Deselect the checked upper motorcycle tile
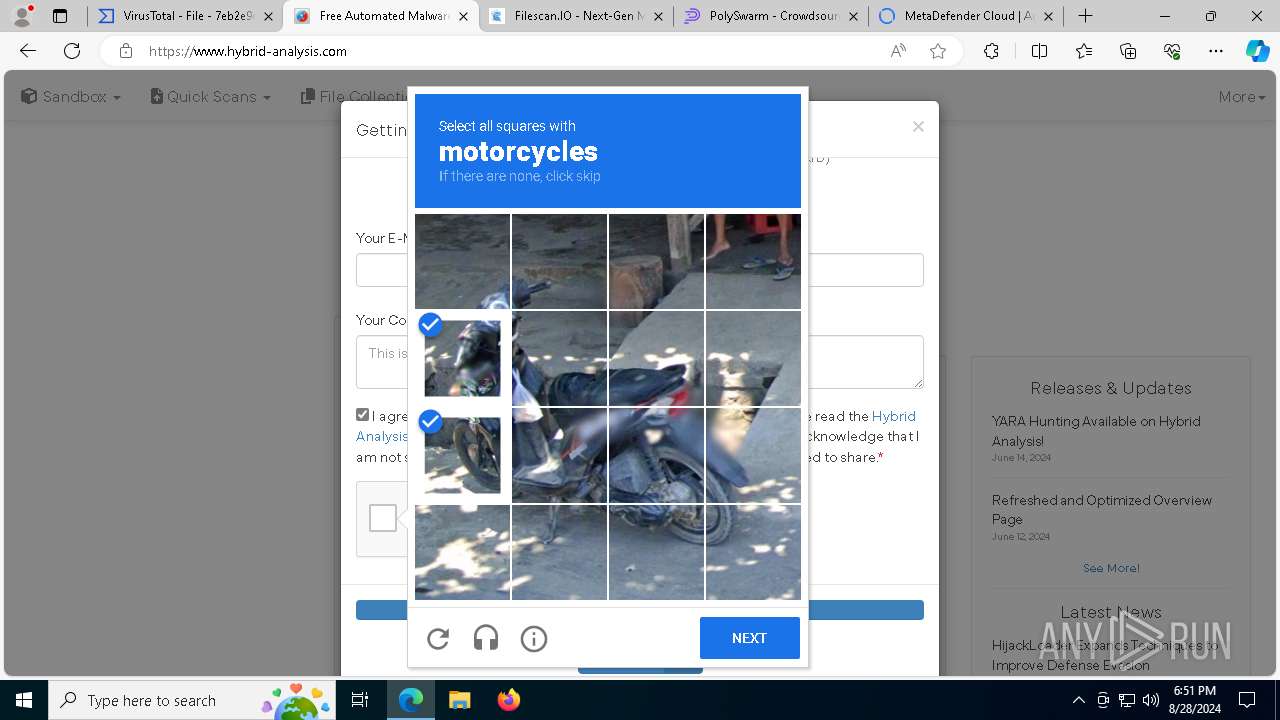Screen dimensions: 1280x720 [462, 358]
